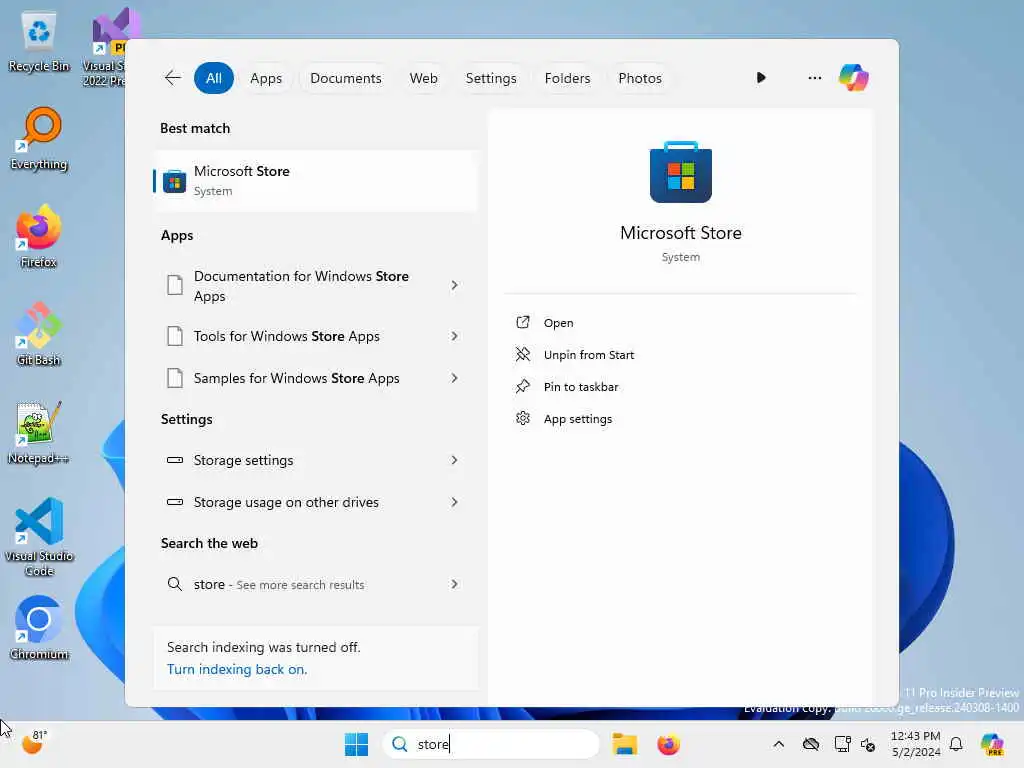Expand the store web search chevron
Viewport: 1024px width, 768px height.
click(x=455, y=584)
